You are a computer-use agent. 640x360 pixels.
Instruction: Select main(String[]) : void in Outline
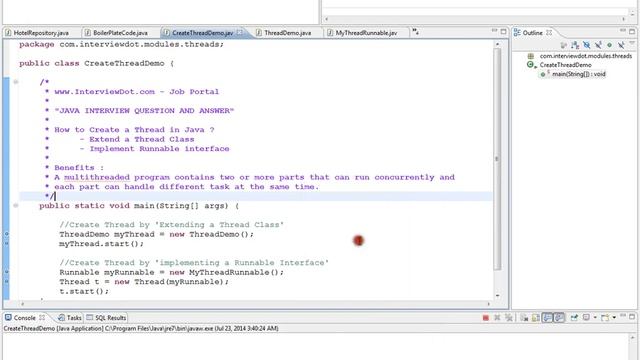579,74
